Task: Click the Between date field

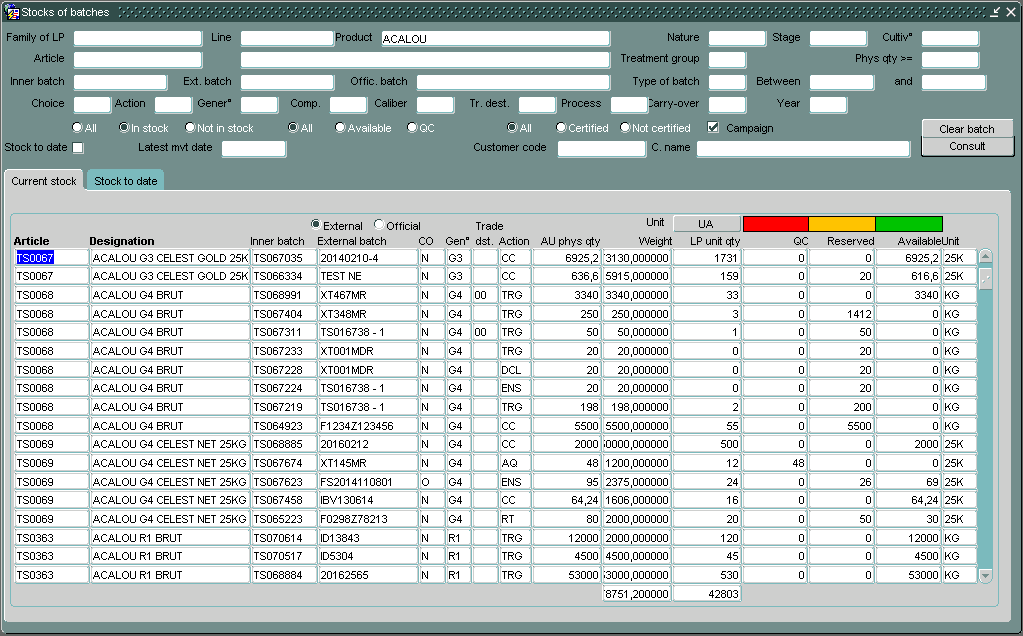Action: click(842, 82)
